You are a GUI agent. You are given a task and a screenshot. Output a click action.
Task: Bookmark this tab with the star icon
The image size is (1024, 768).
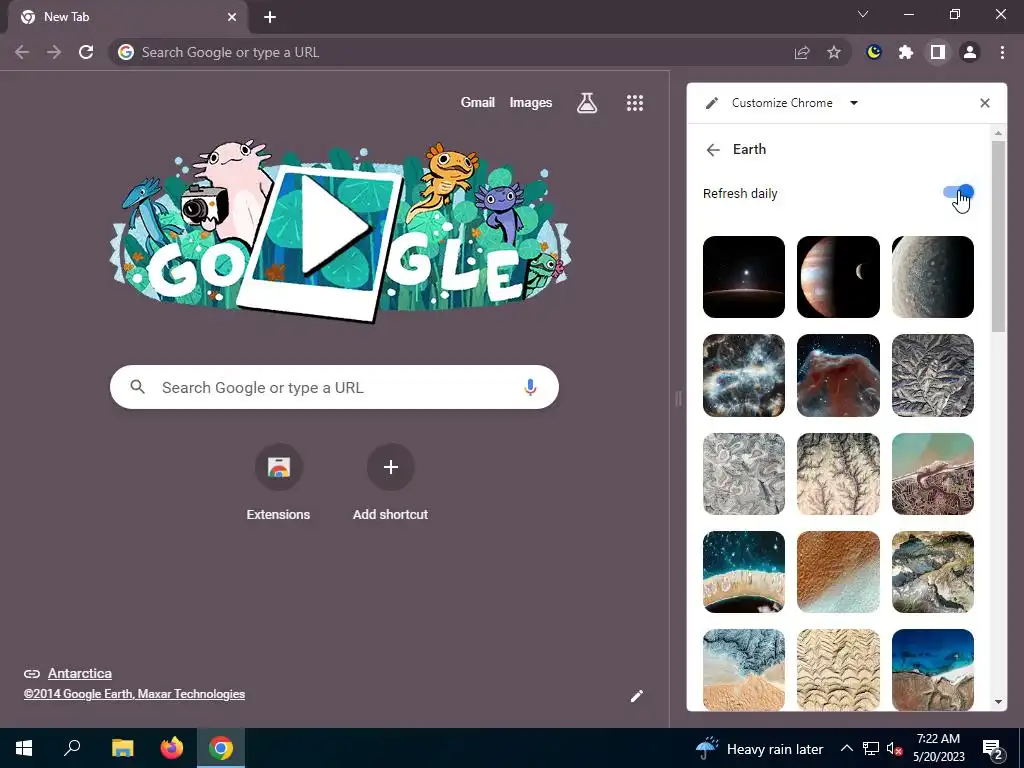(834, 52)
